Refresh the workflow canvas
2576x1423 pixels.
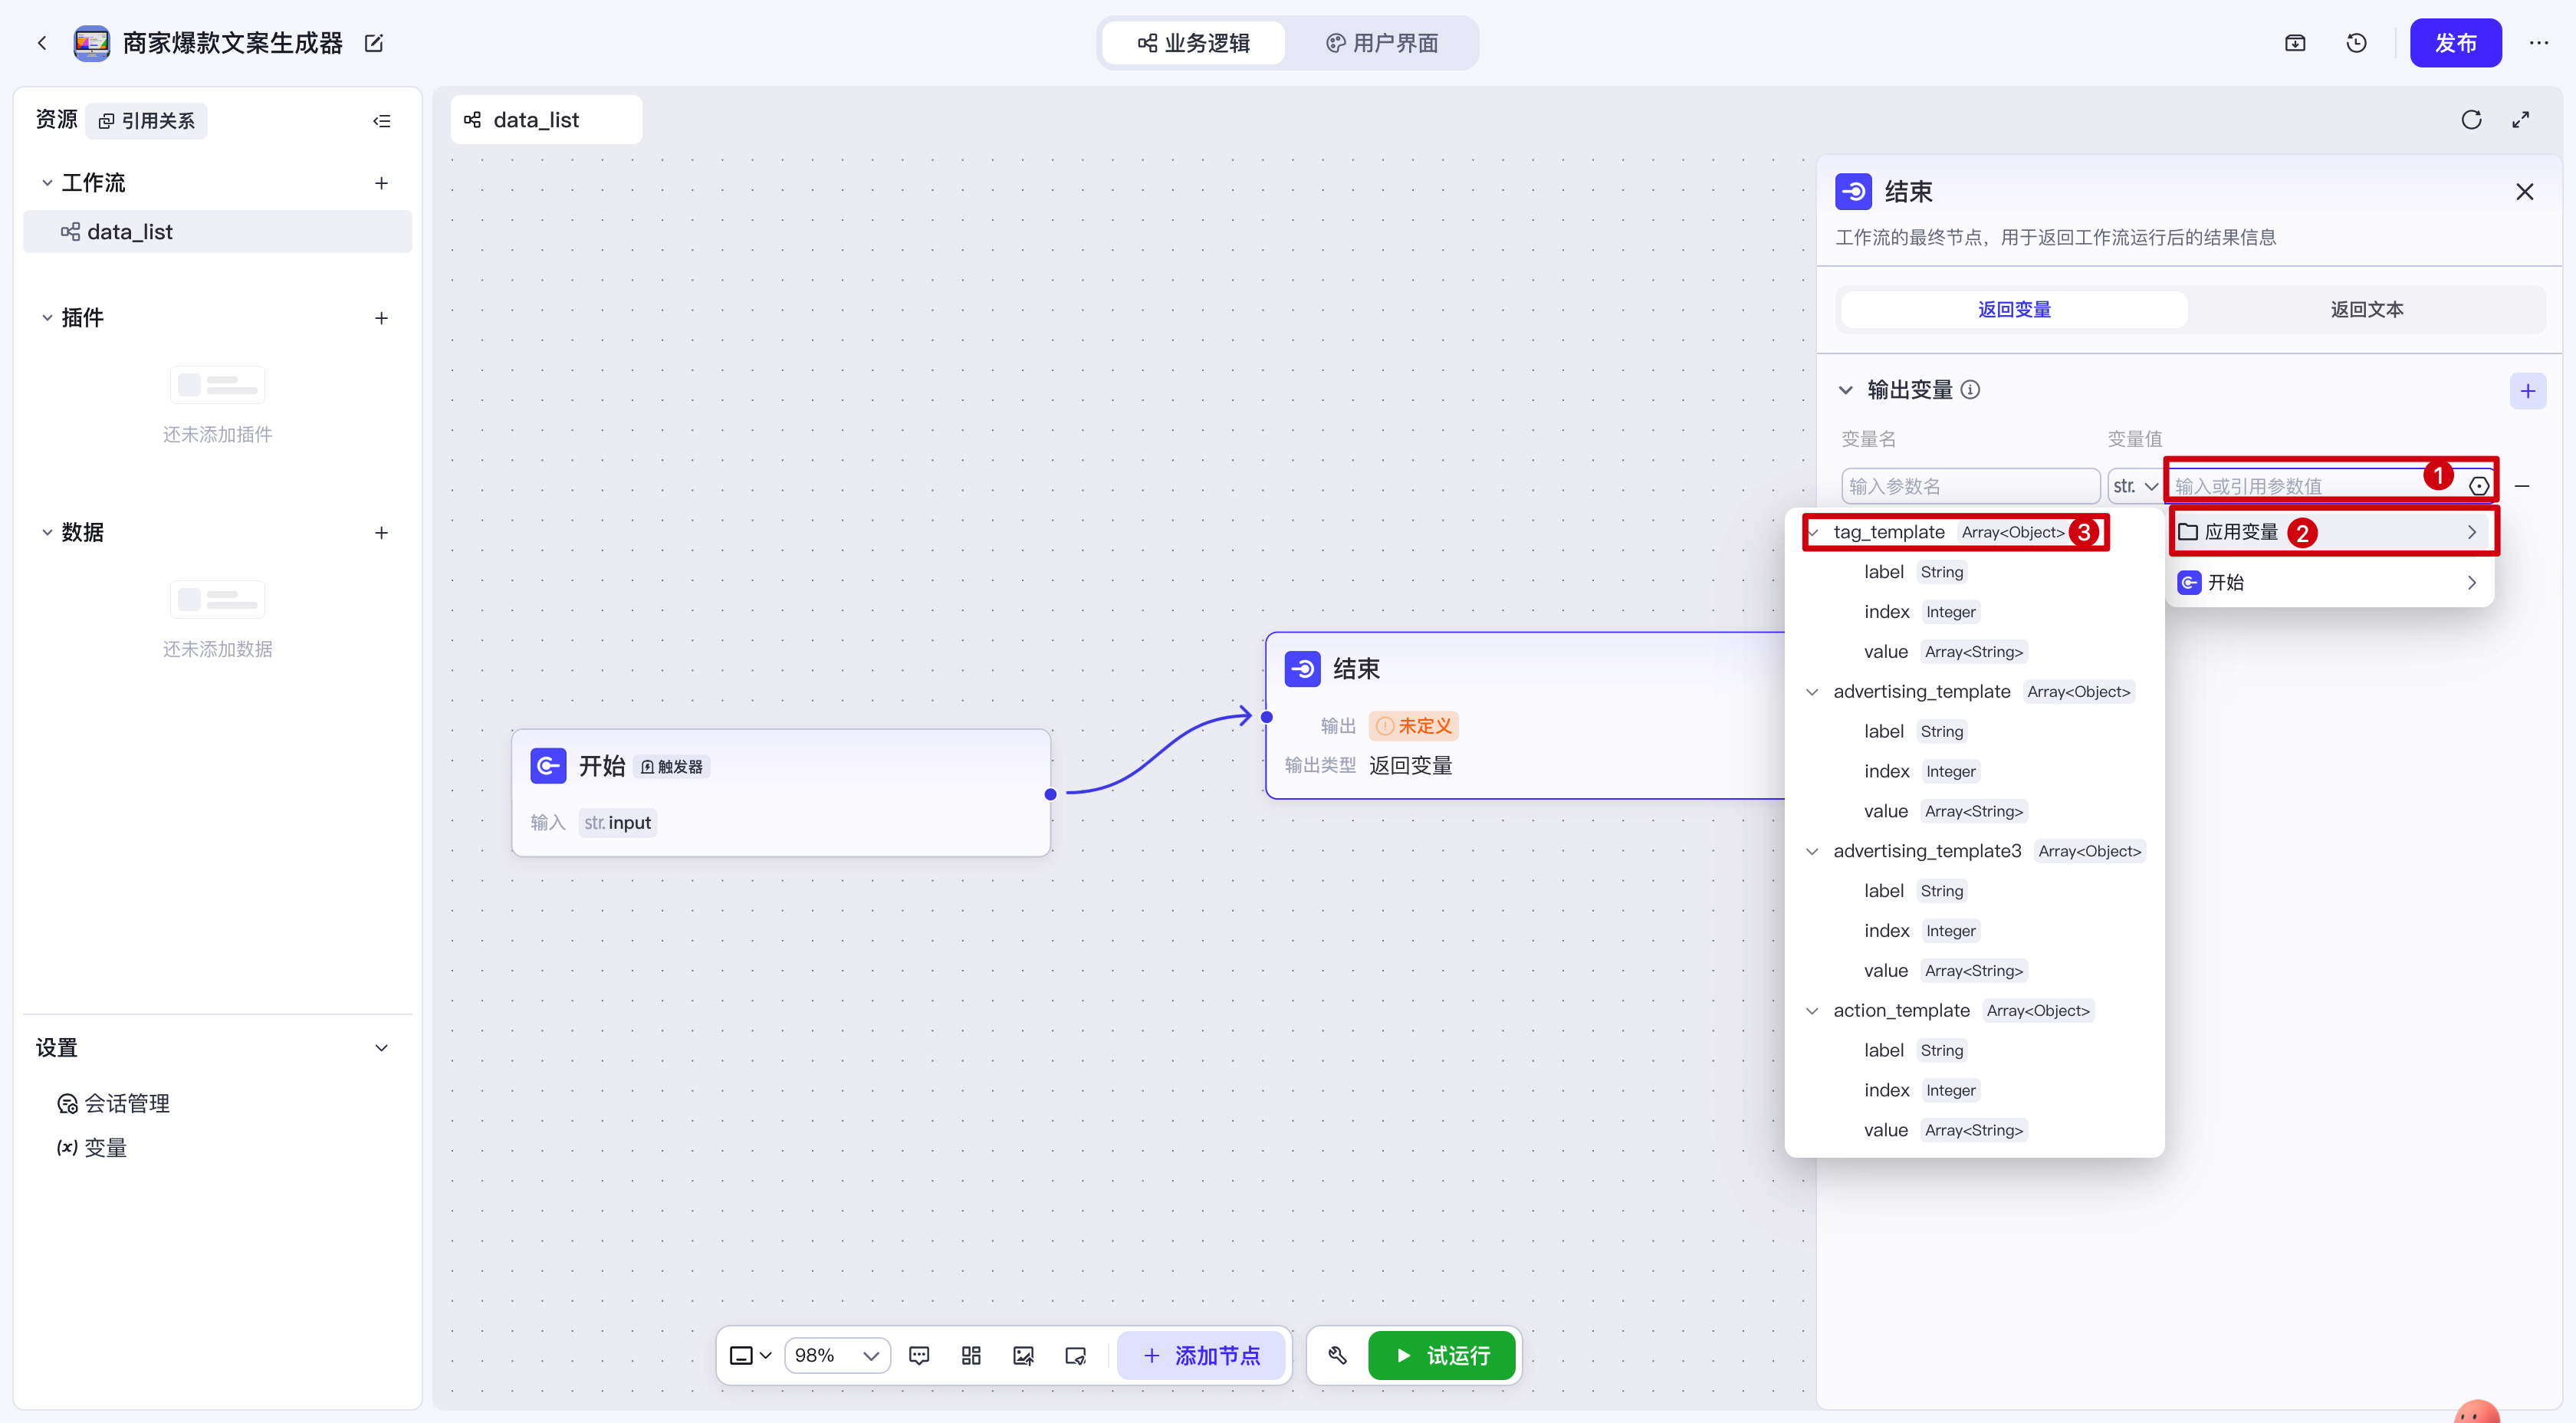point(2471,120)
